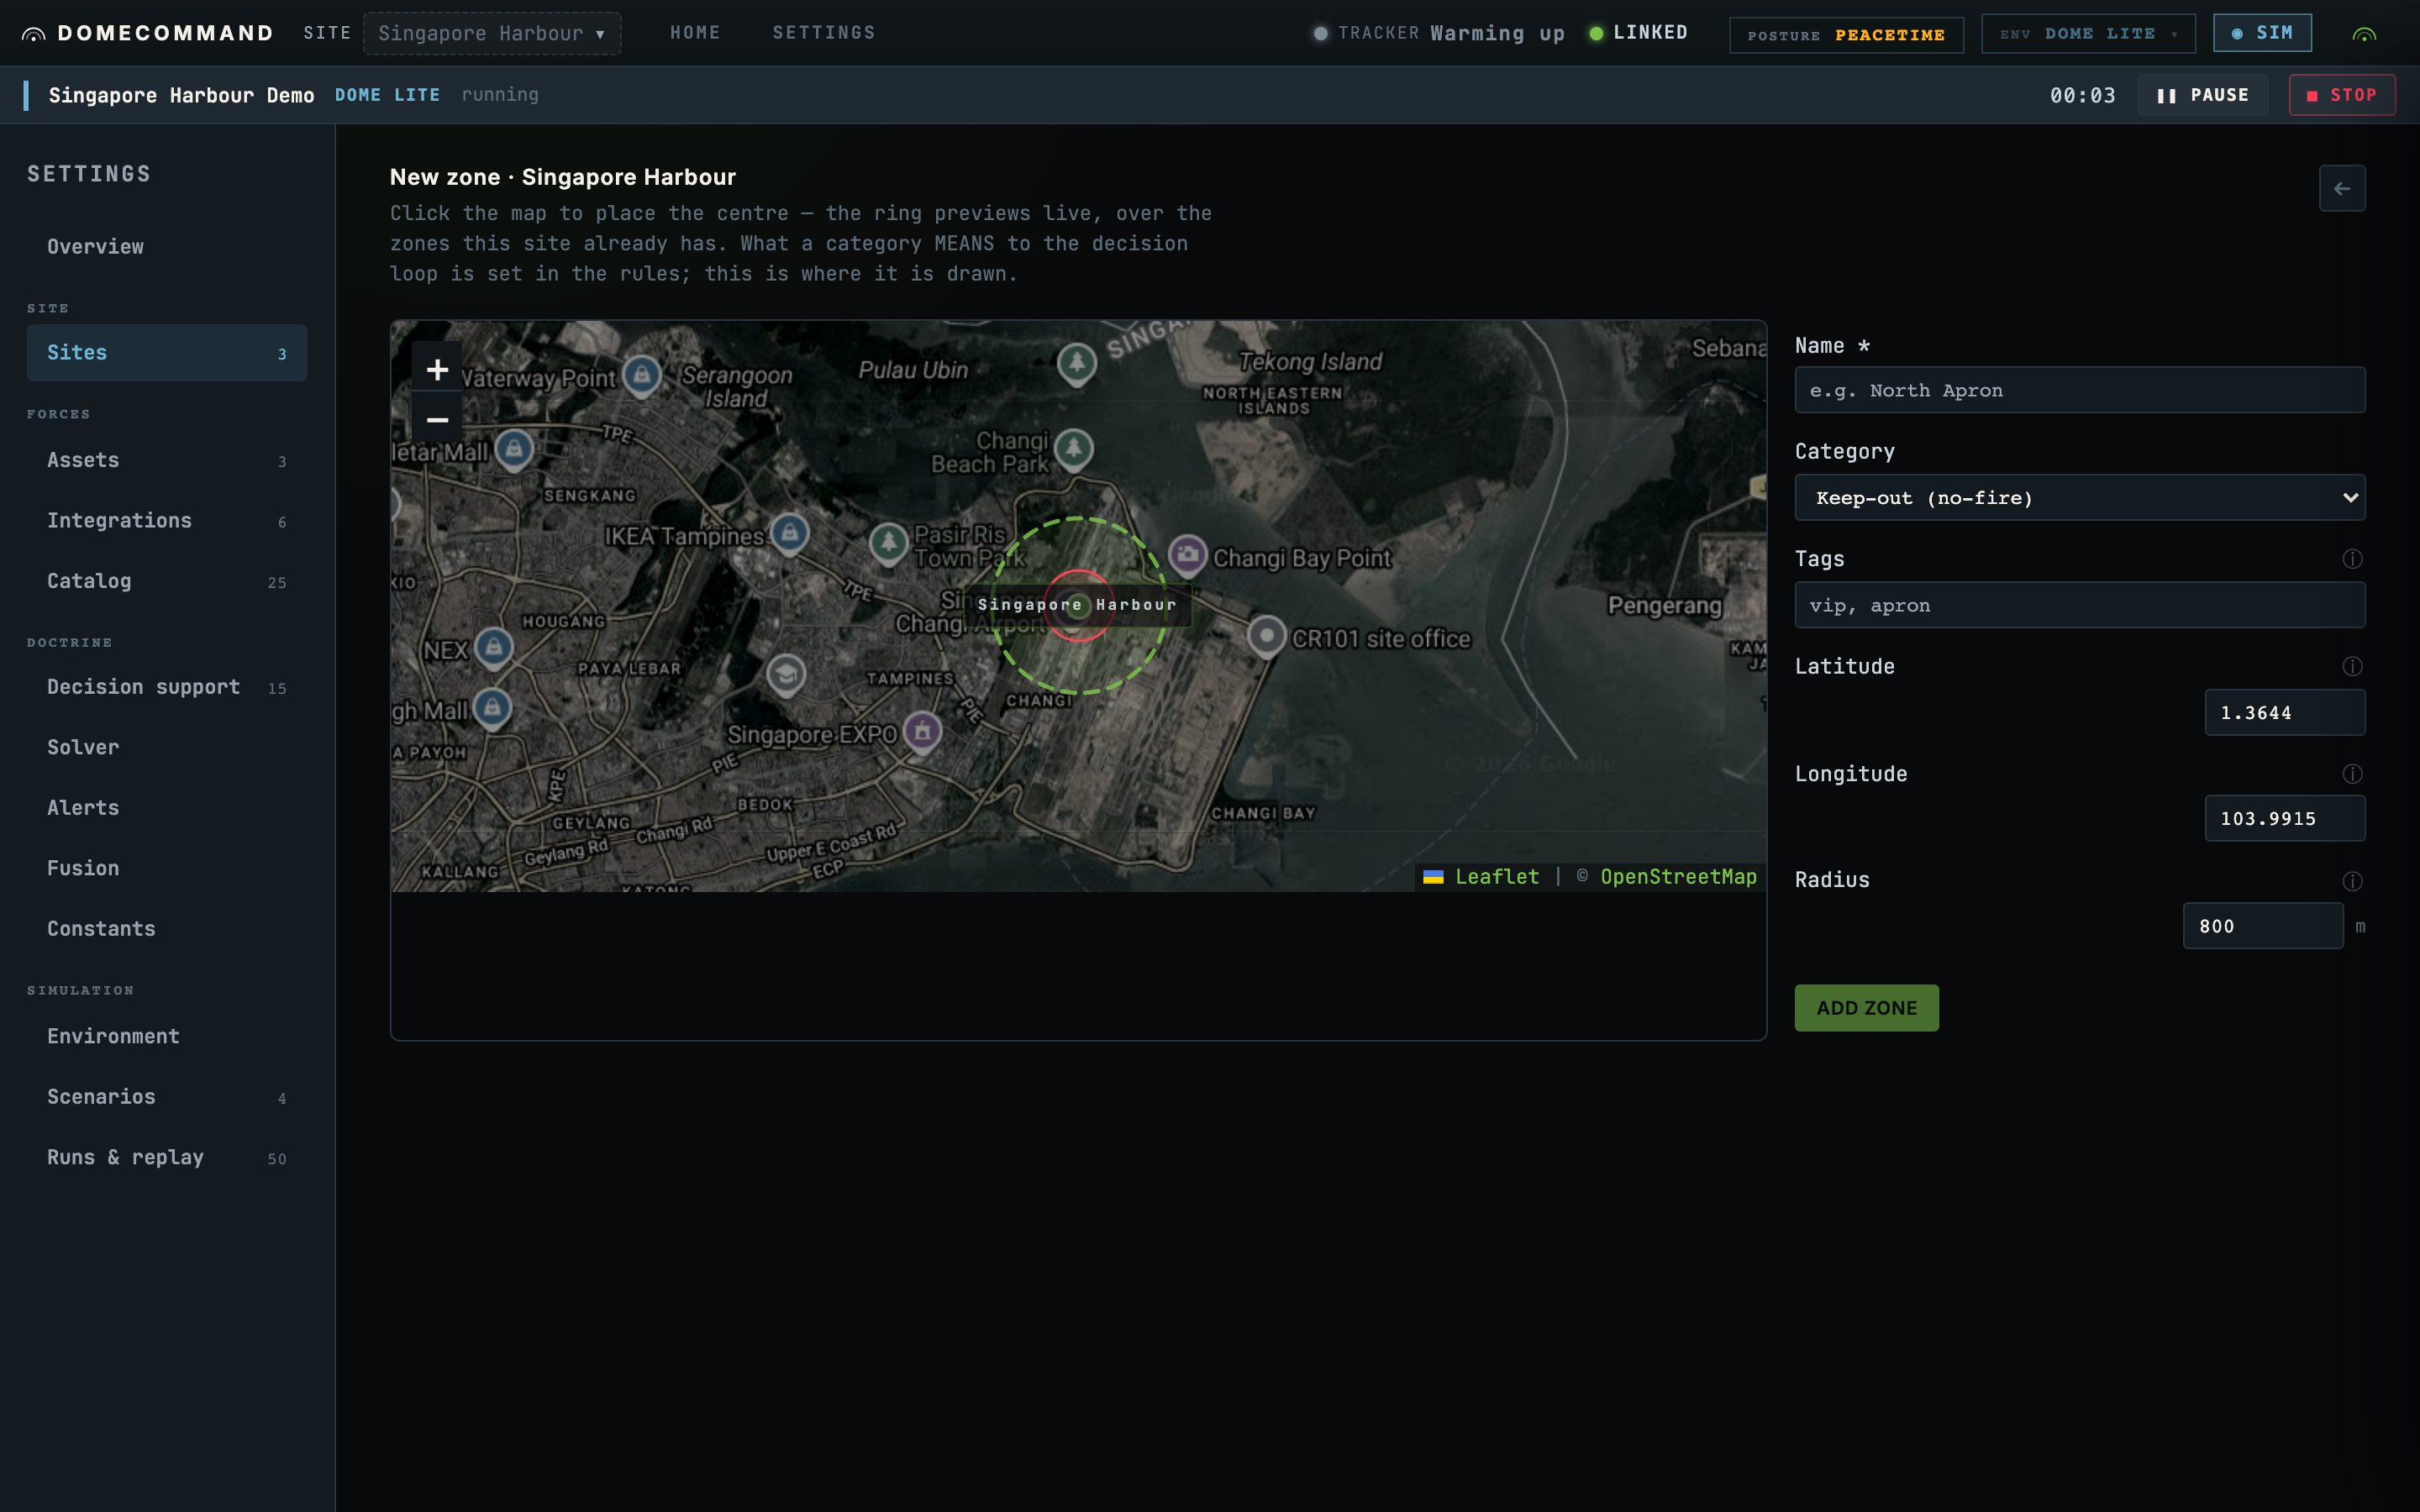Open Solver in the sidebar
Image resolution: width=2420 pixels, height=1512 pixels.
(x=167, y=748)
